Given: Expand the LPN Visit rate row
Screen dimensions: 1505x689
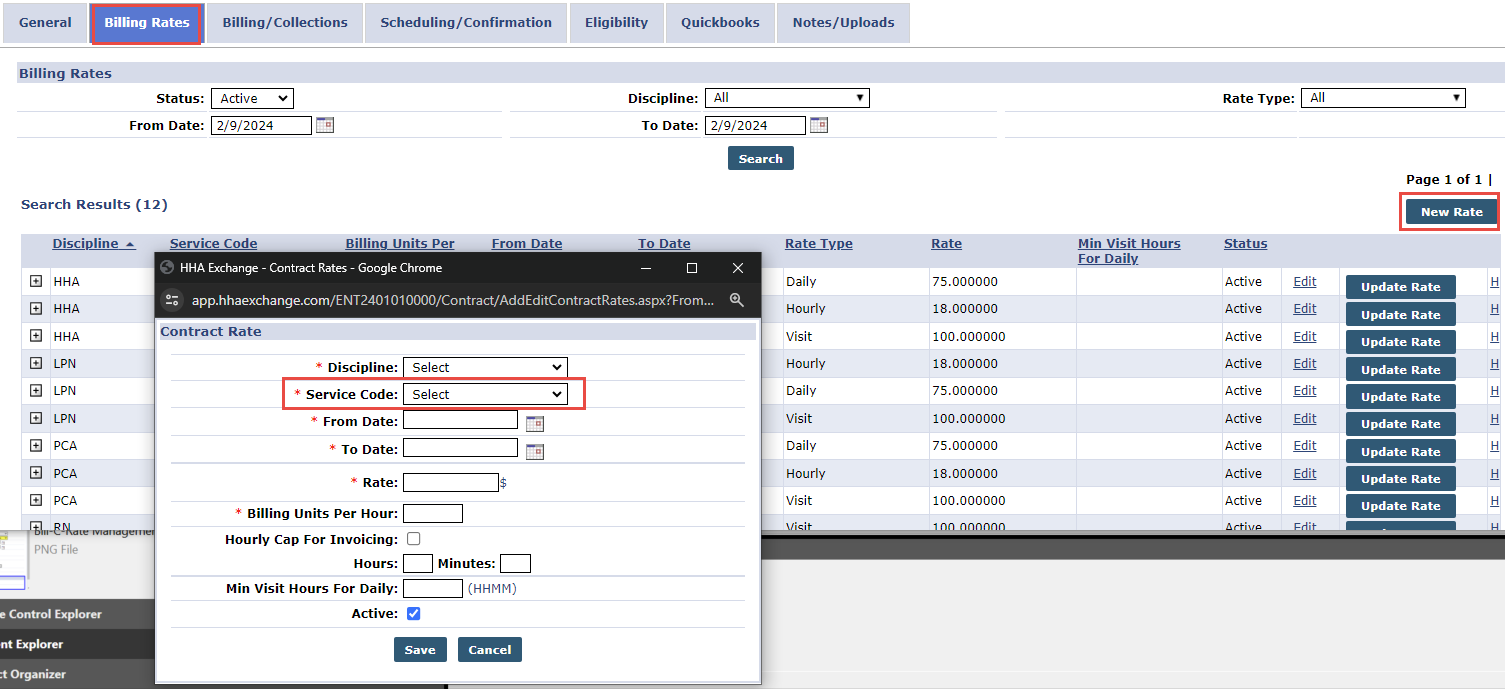Looking at the screenshot, I should [x=36, y=418].
